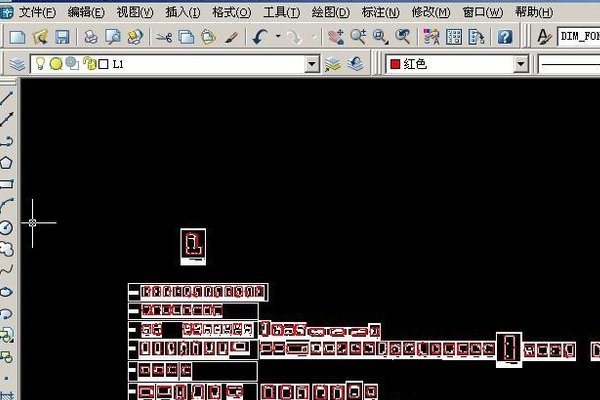
Task: Click the red color swatch in color control
Action: click(396, 63)
